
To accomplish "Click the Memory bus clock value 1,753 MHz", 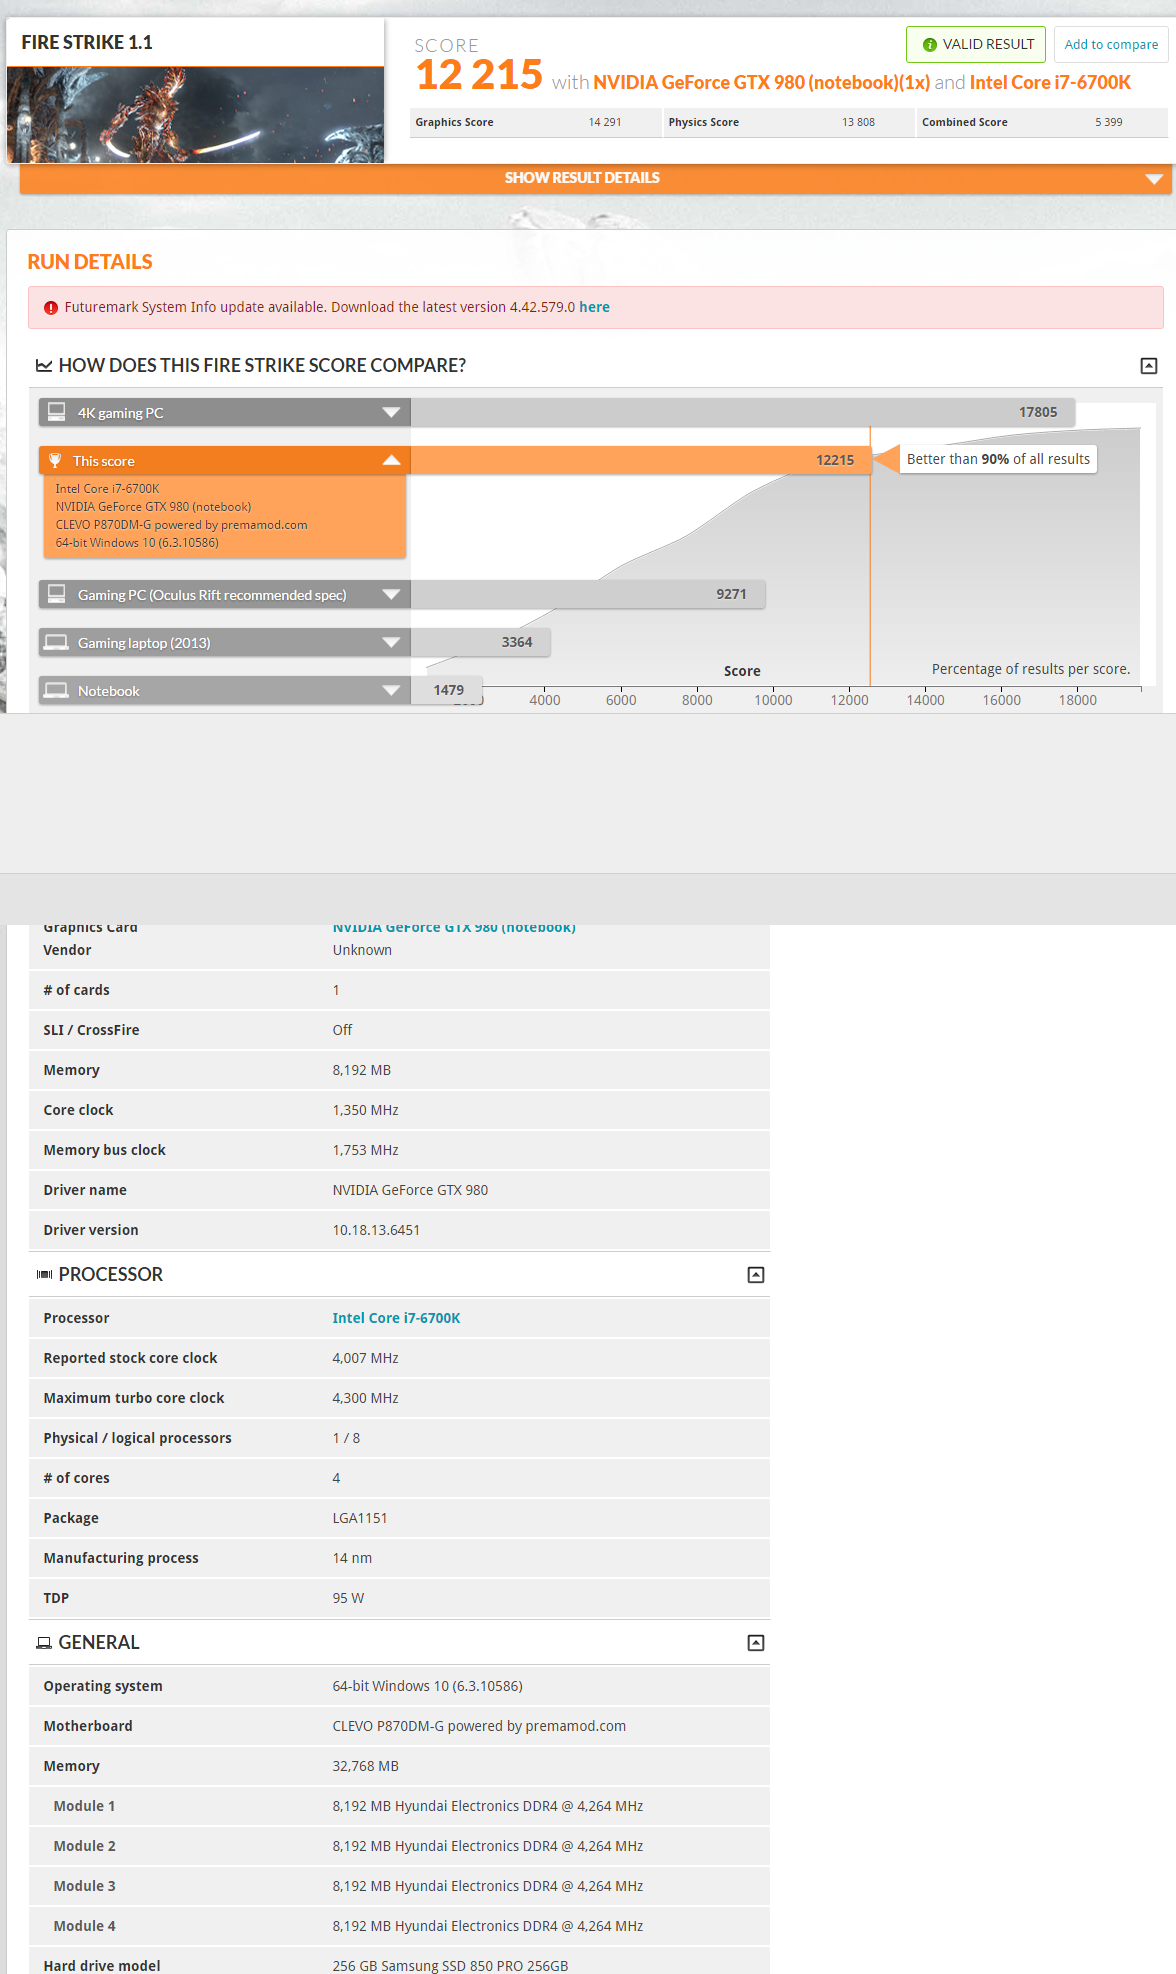I will pos(365,1150).
